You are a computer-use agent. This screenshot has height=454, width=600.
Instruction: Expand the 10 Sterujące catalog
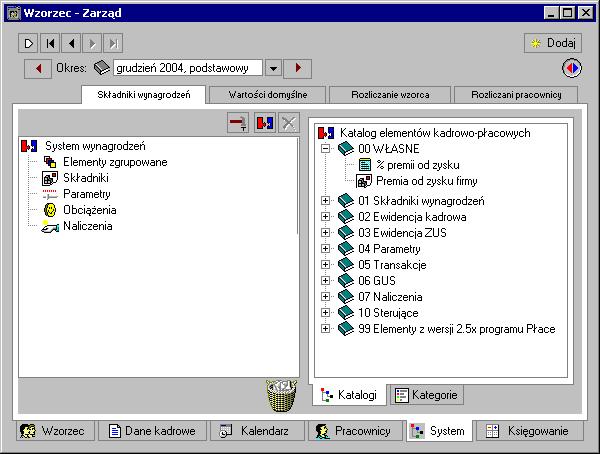coord(325,313)
